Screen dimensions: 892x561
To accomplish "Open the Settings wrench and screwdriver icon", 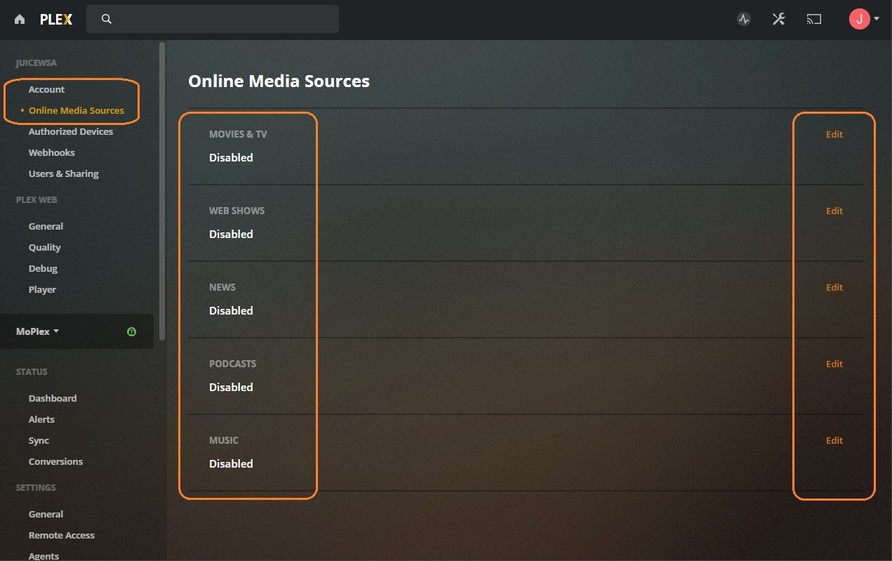I will (x=779, y=19).
